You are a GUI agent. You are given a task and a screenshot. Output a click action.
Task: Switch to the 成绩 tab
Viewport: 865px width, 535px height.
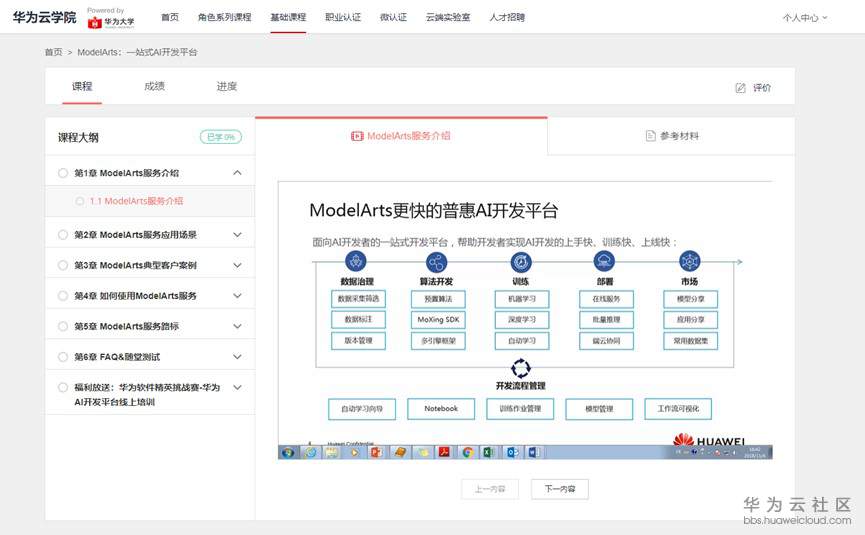click(x=154, y=86)
